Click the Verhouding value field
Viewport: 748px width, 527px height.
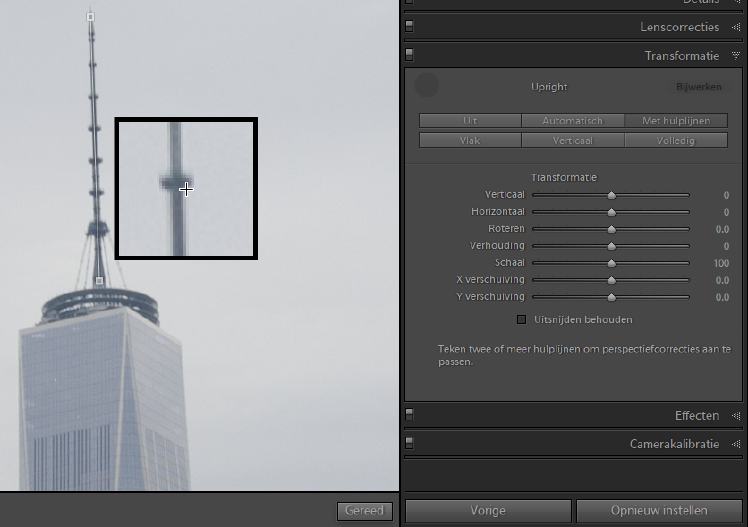[x=726, y=247]
